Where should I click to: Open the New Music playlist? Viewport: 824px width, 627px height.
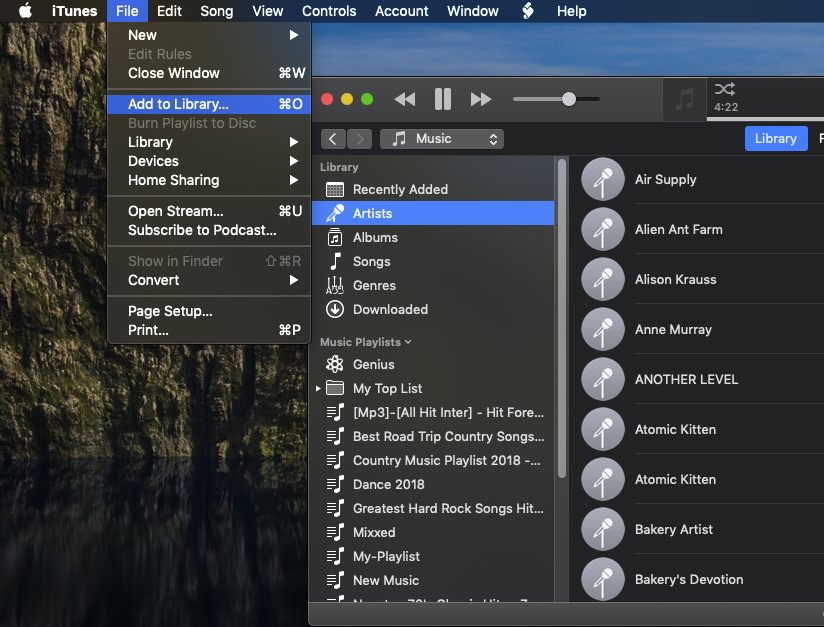click(x=433, y=580)
